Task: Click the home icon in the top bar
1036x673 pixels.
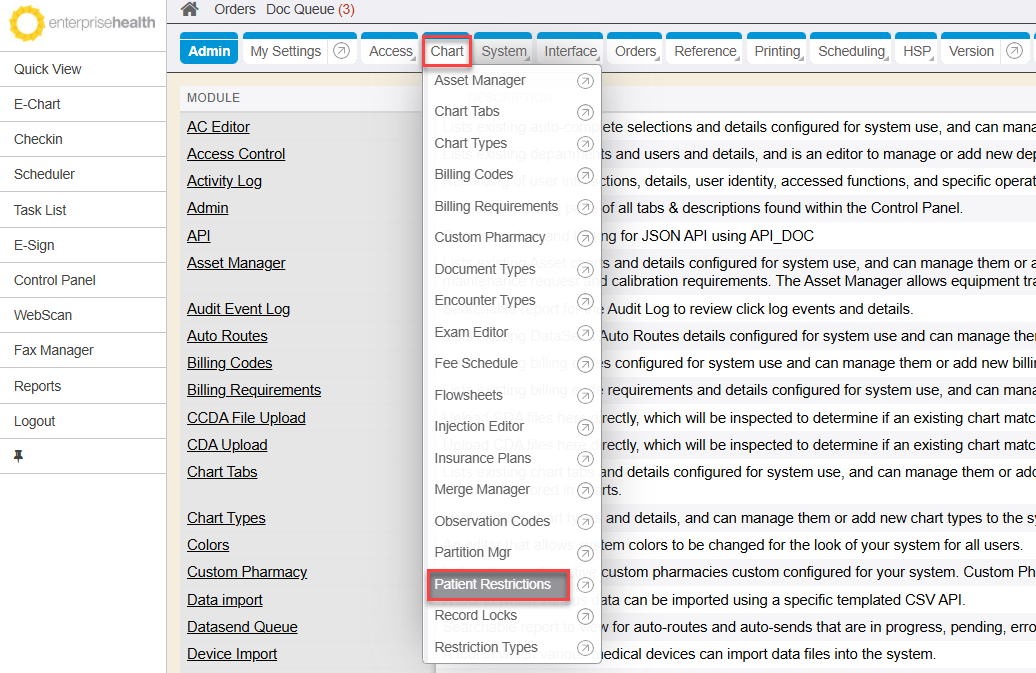Action: [189, 9]
